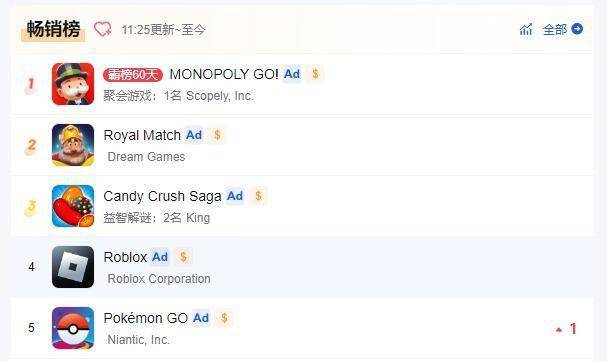Click the Roblox Corporation developer name

click(159, 279)
